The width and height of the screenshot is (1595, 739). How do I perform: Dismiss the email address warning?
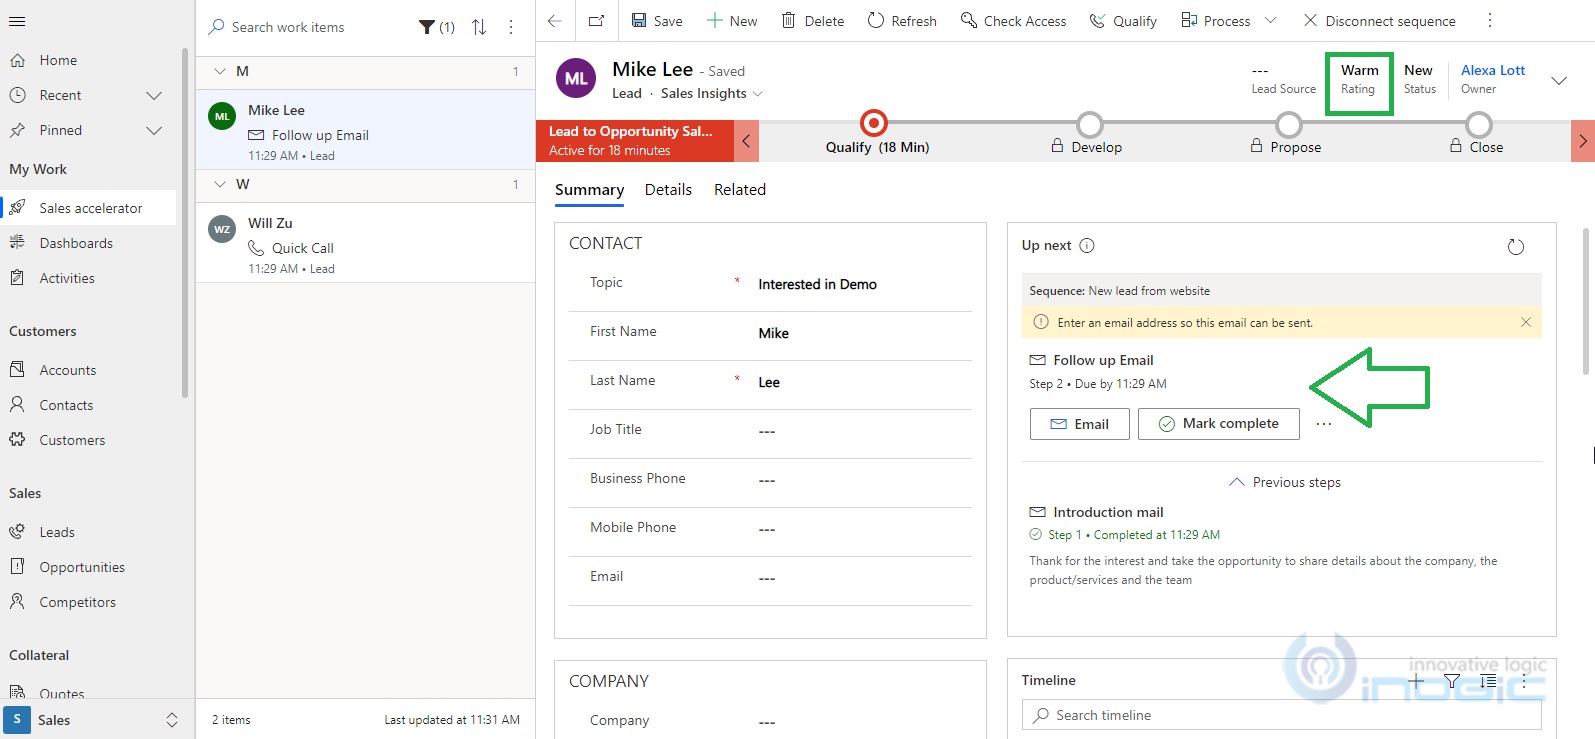[1526, 322]
